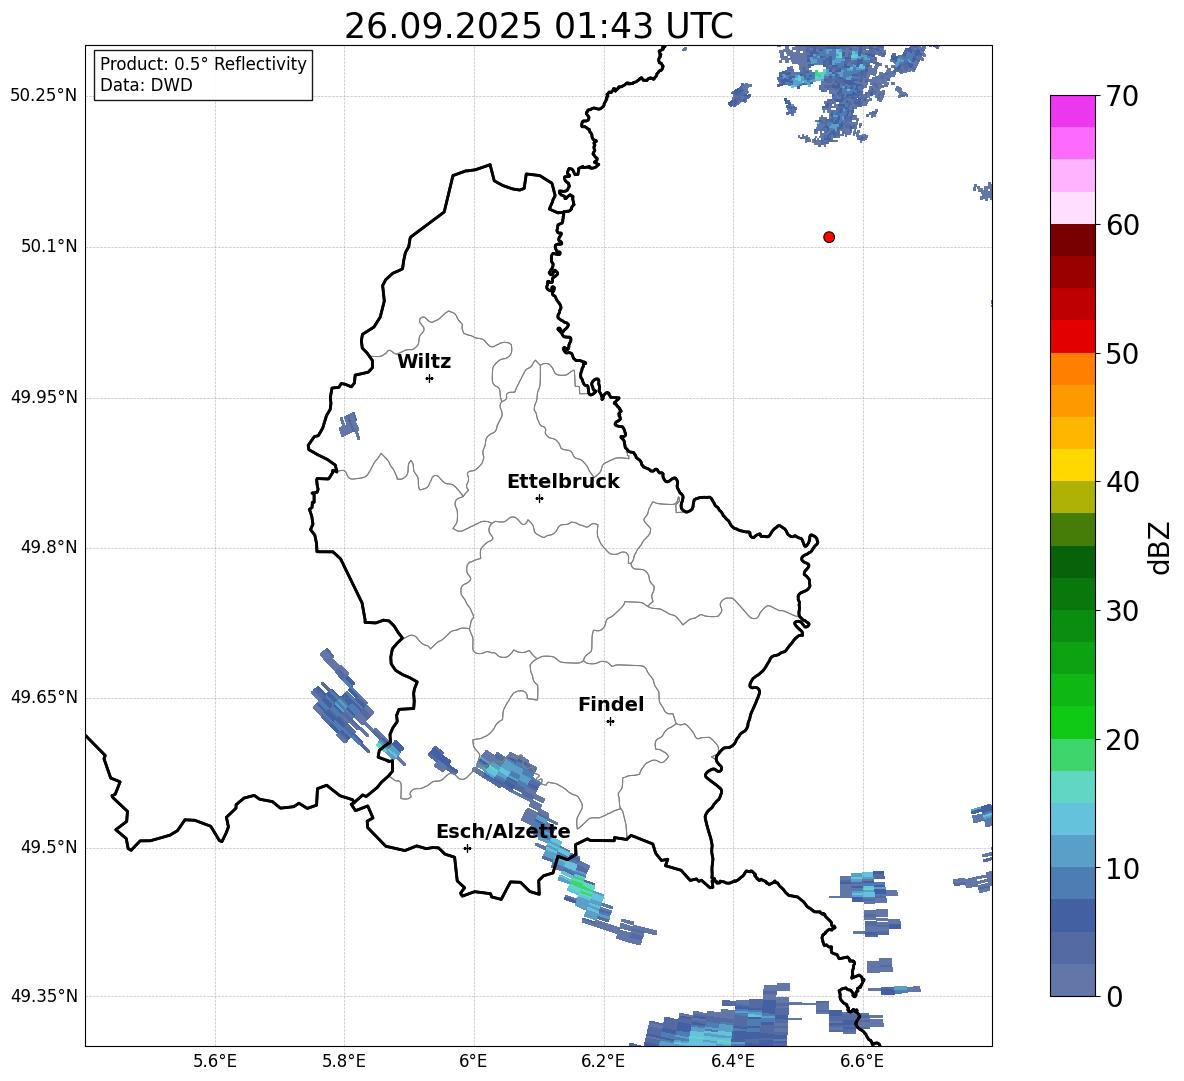Click the yellow swatch at 40 dBZ
This screenshot has height=1081, width=1184.
pyautogui.click(x=1072, y=465)
